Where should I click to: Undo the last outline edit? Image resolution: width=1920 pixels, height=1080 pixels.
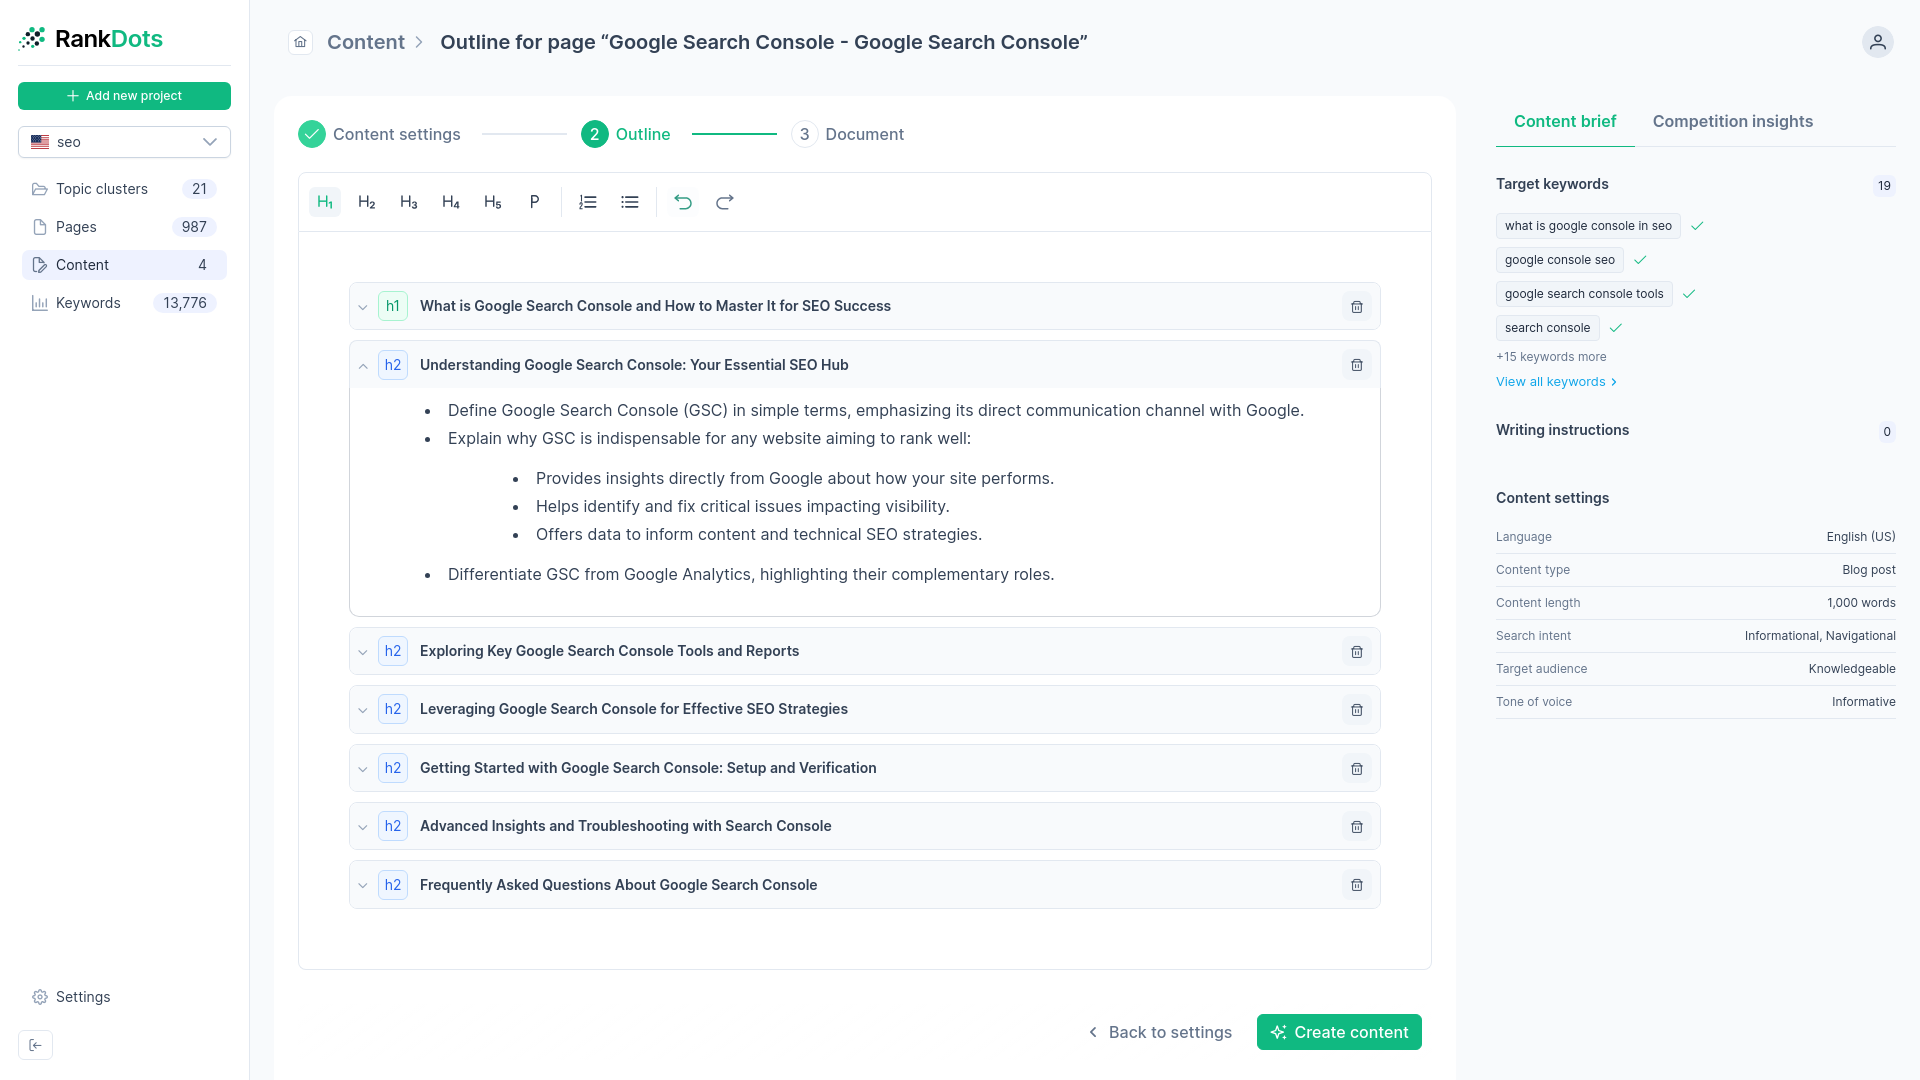coord(683,202)
